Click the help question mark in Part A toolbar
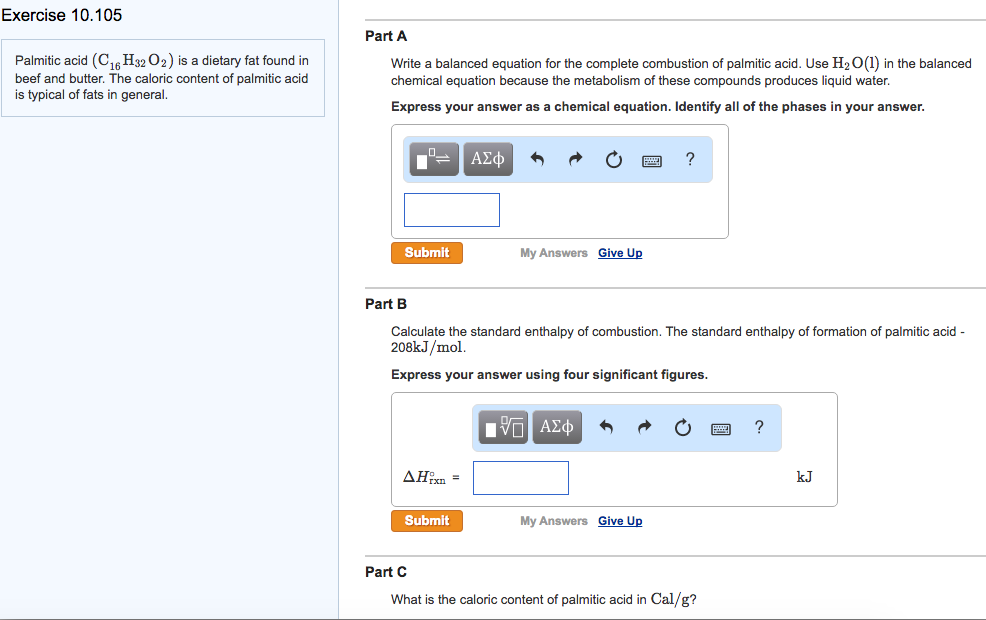The height and width of the screenshot is (620, 986). click(689, 158)
